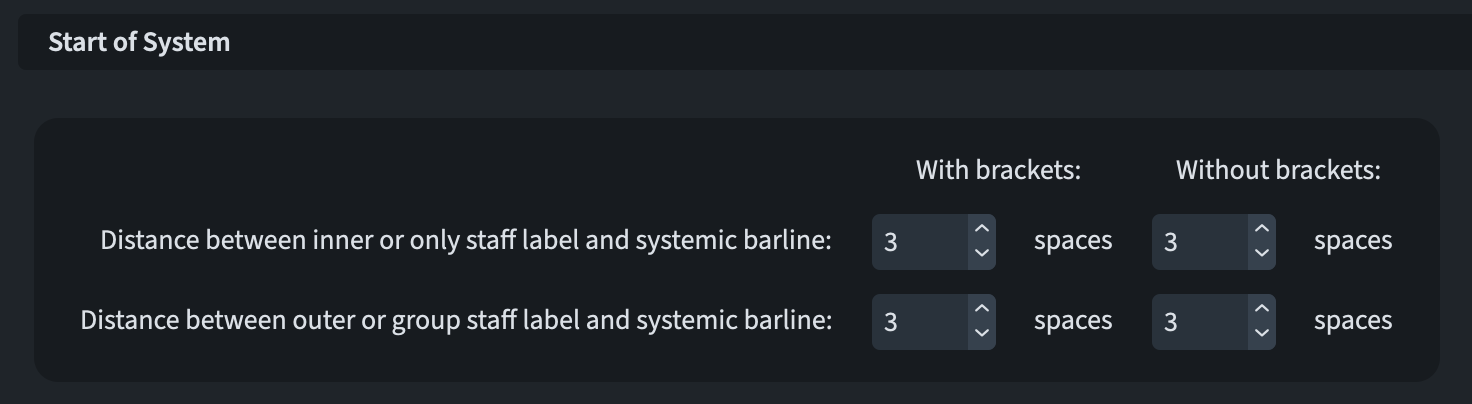Collapse the Start of System section header
The width and height of the screenshot is (1472, 404).
coord(139,42)
